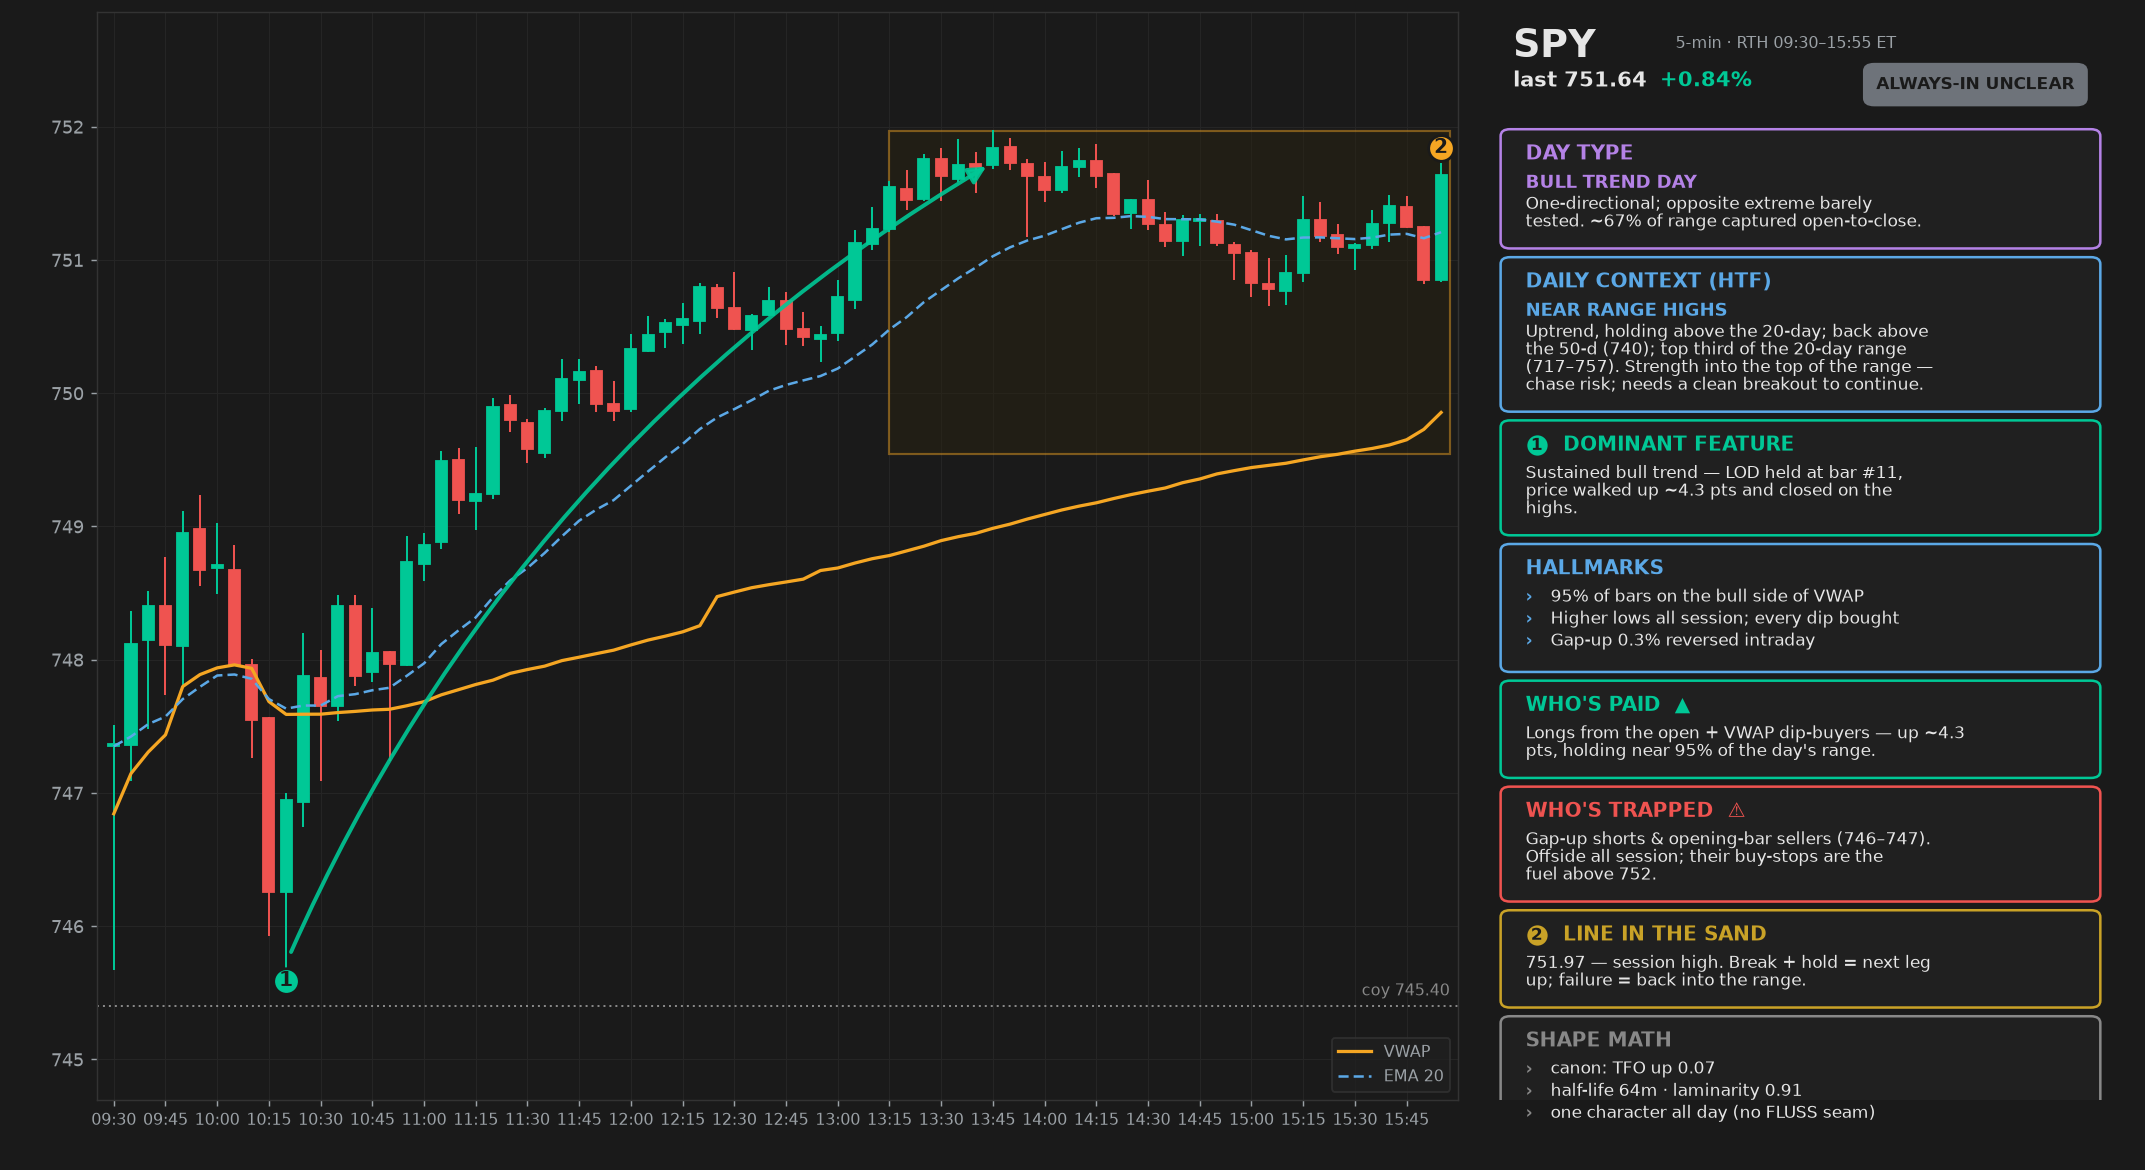Image resolution: width=2145 pixels, height=1170 pixels.
Task: Click '95% of bars on the bull side of VWAP'
Action: [1707, 596]
